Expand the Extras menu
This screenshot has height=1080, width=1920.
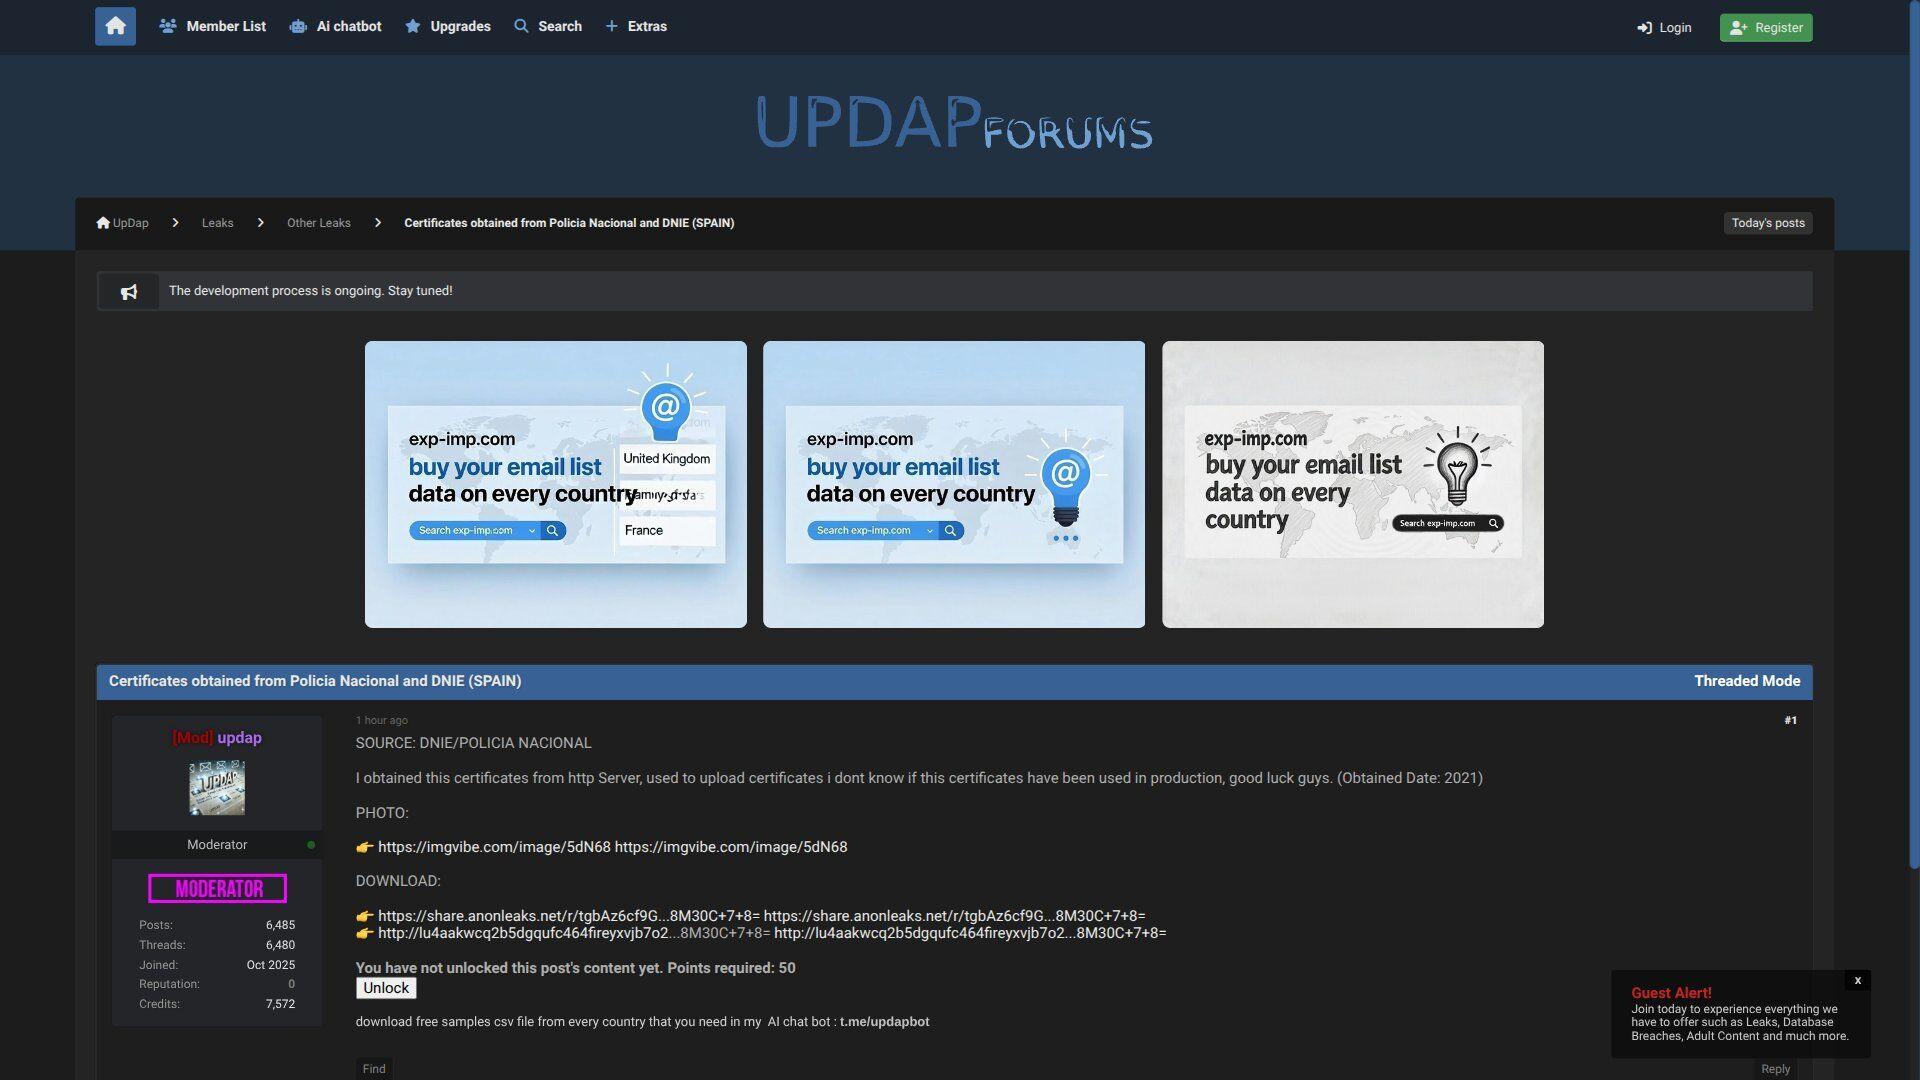click(636, 26)
